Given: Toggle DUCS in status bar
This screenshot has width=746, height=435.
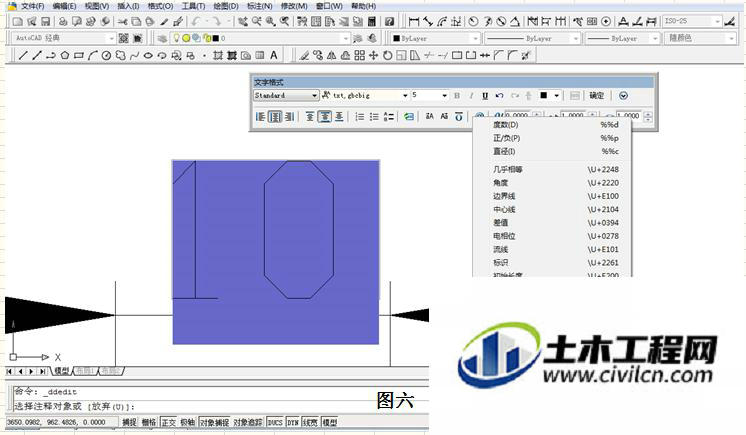Looking at the screenshot, I should (x=275, y=422).
